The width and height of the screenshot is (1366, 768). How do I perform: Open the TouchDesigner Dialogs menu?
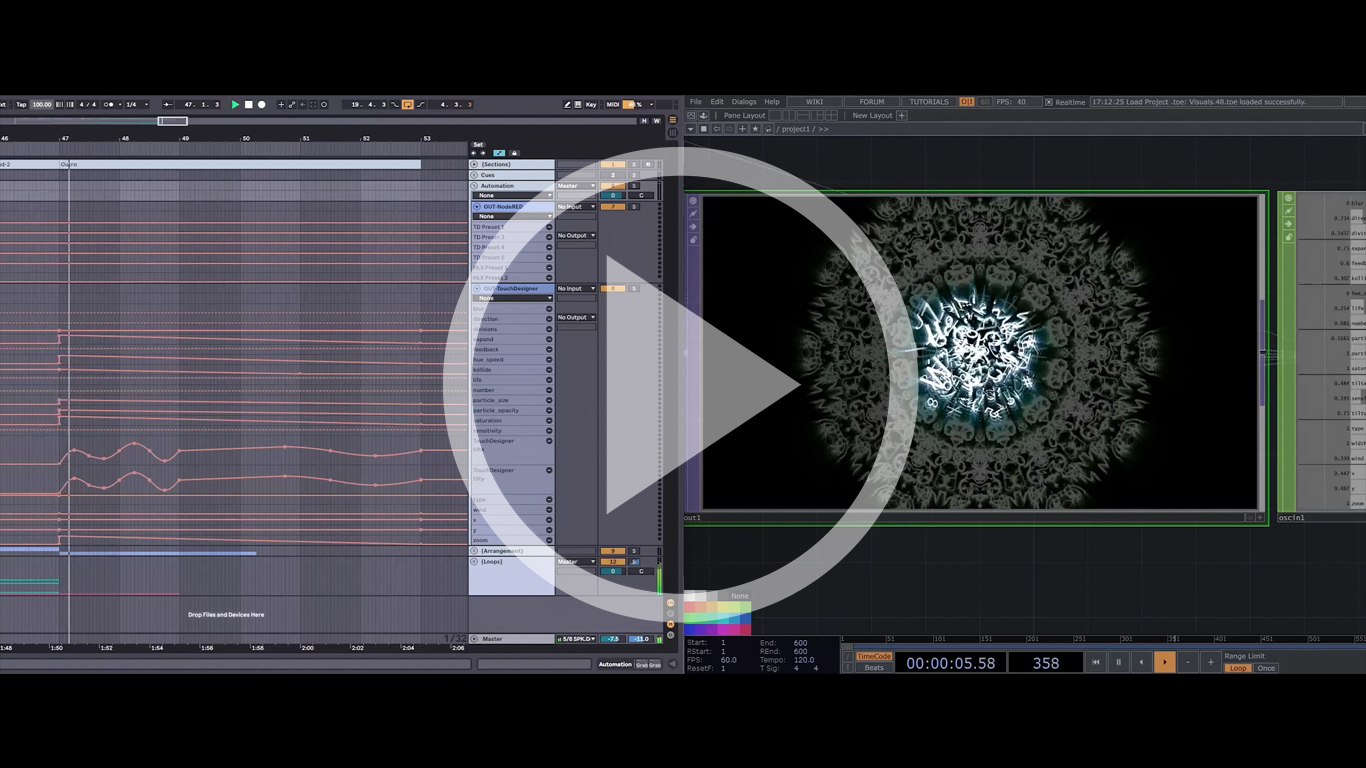click(x=744, y=102)
